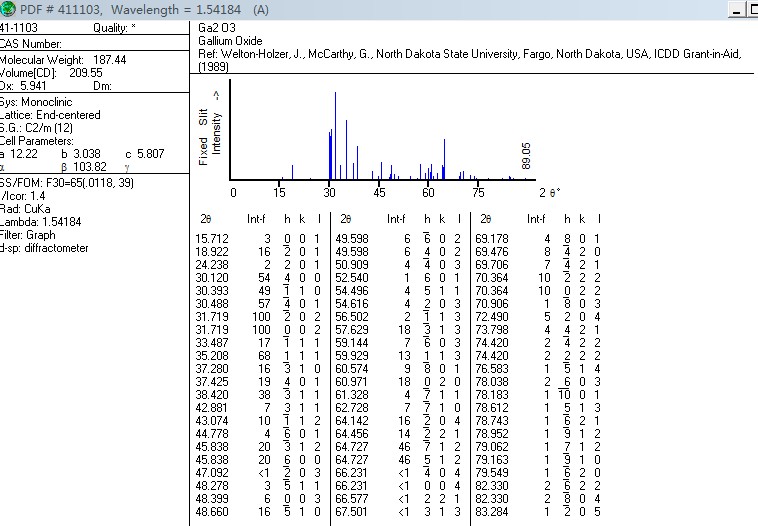
Task: Select the Ga2 O3 formula text
Action: (x=217, y=28)
